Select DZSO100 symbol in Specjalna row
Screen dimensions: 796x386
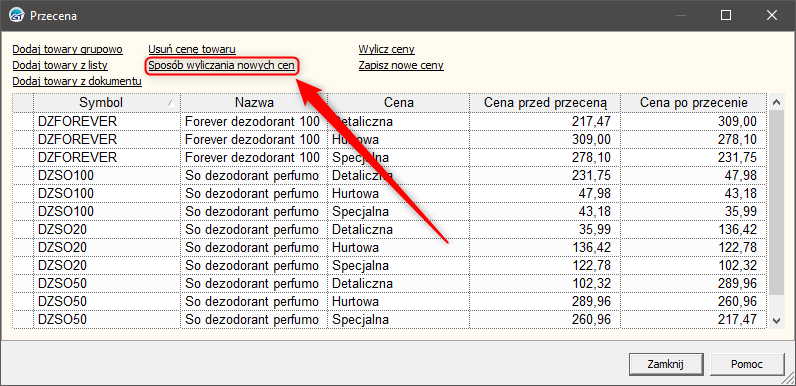coord(65,211)
